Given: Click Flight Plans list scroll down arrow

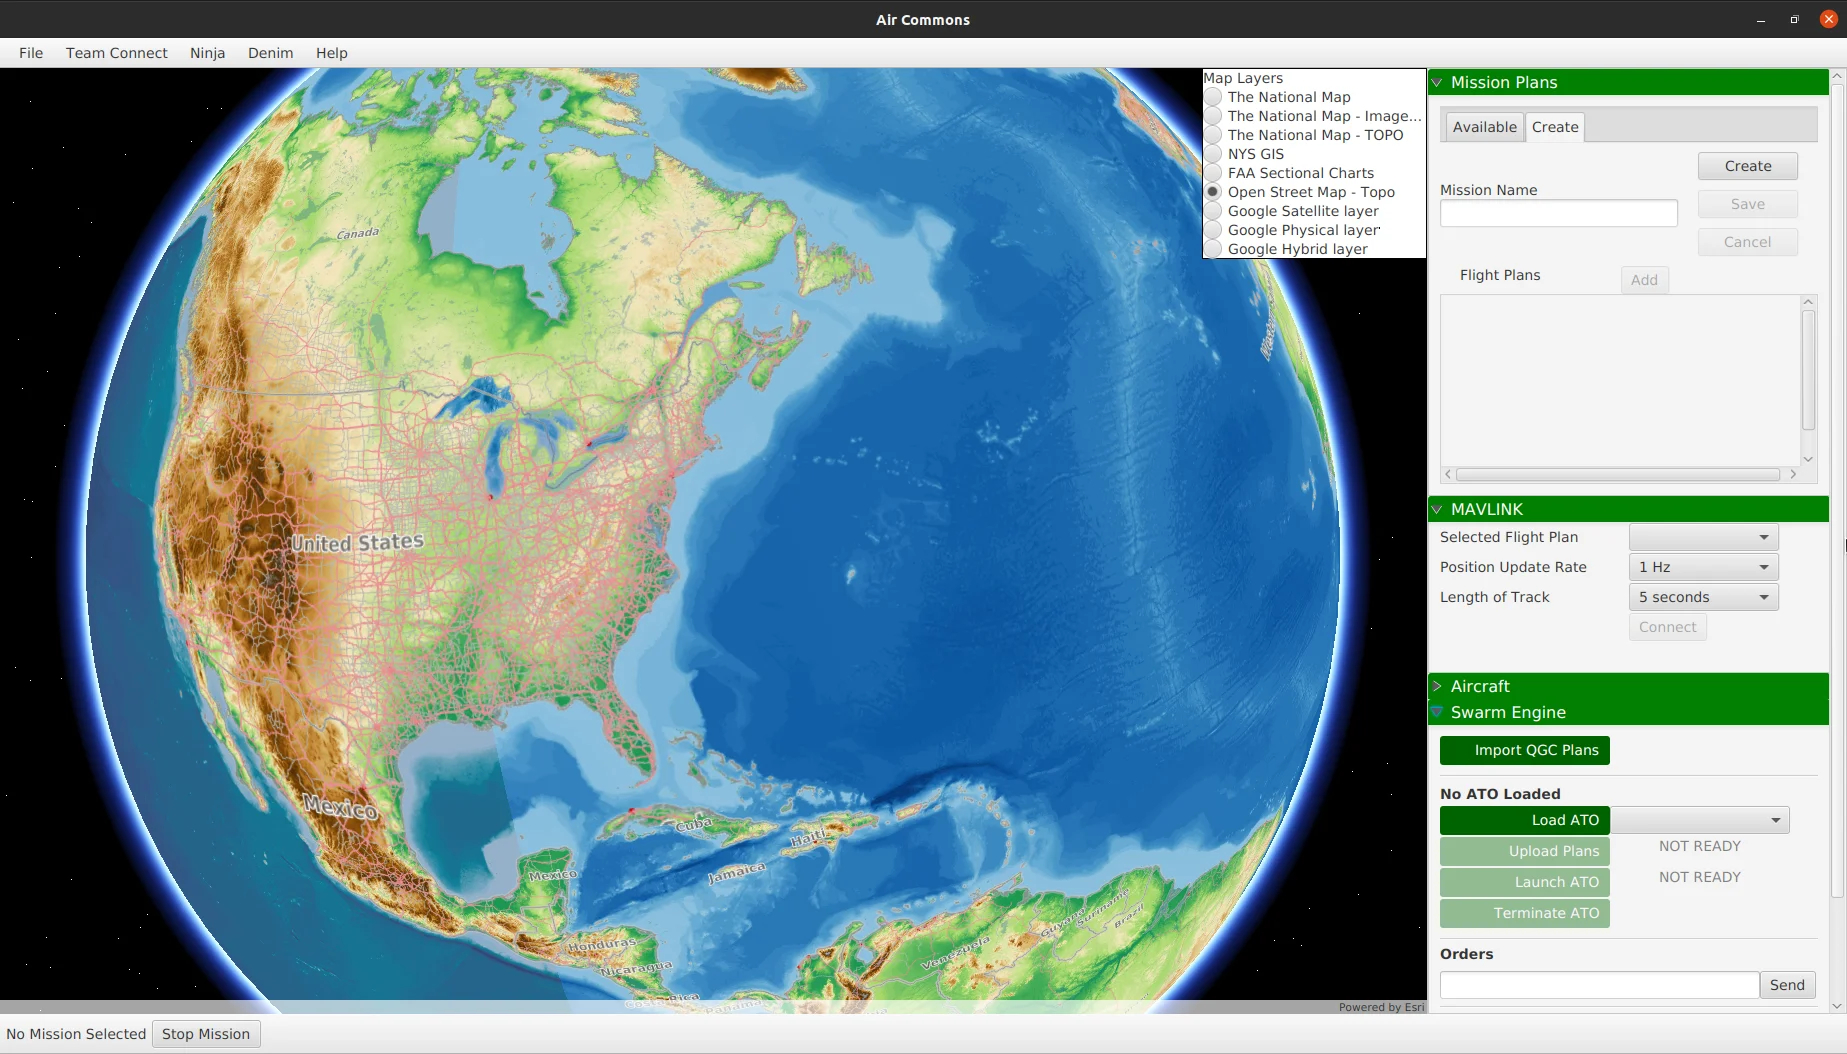Looking at the screenshot, I should [1808, 460].
